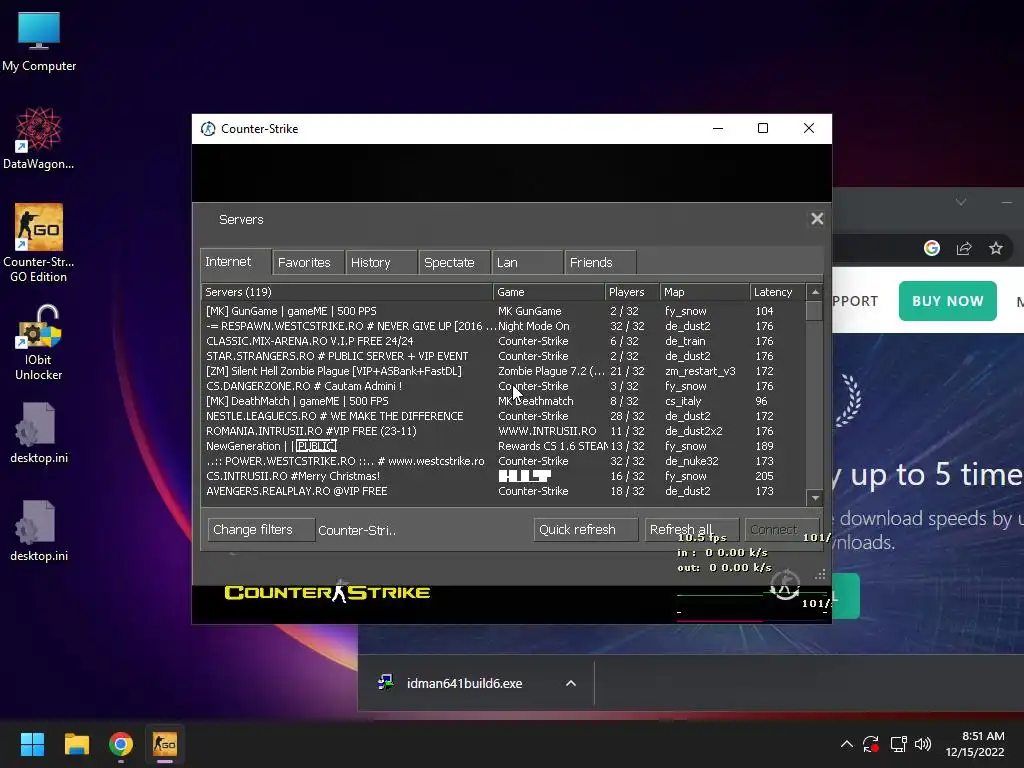
Task: Click the server list scrollbar thumb
Action: pos(814,310)
